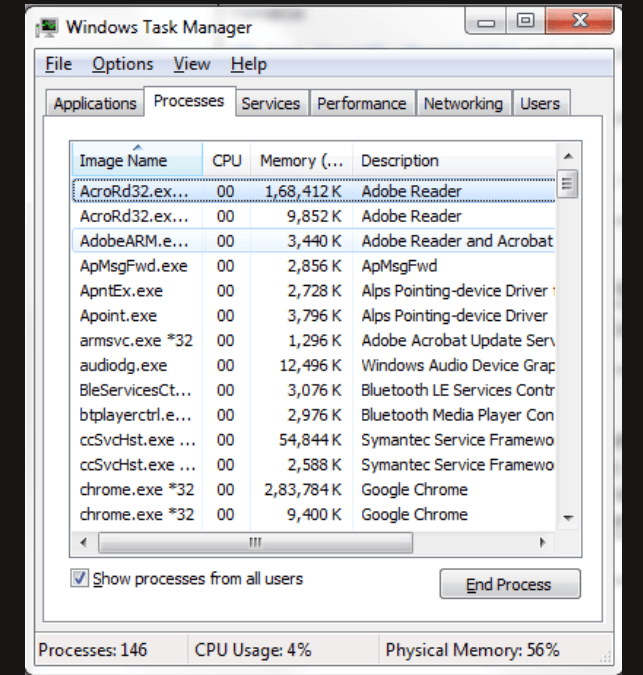
Task: Select the btplayerctrl.e... process
Action: point(314,415)
